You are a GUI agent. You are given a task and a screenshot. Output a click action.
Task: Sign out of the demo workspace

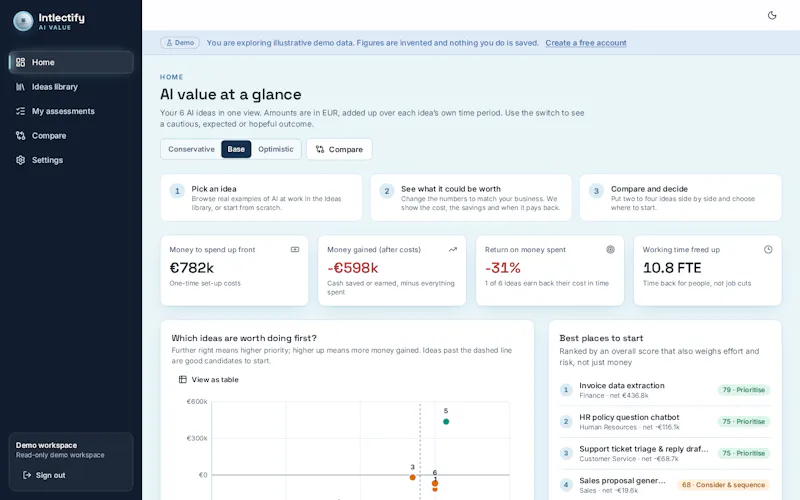click(x=44, y=475)
